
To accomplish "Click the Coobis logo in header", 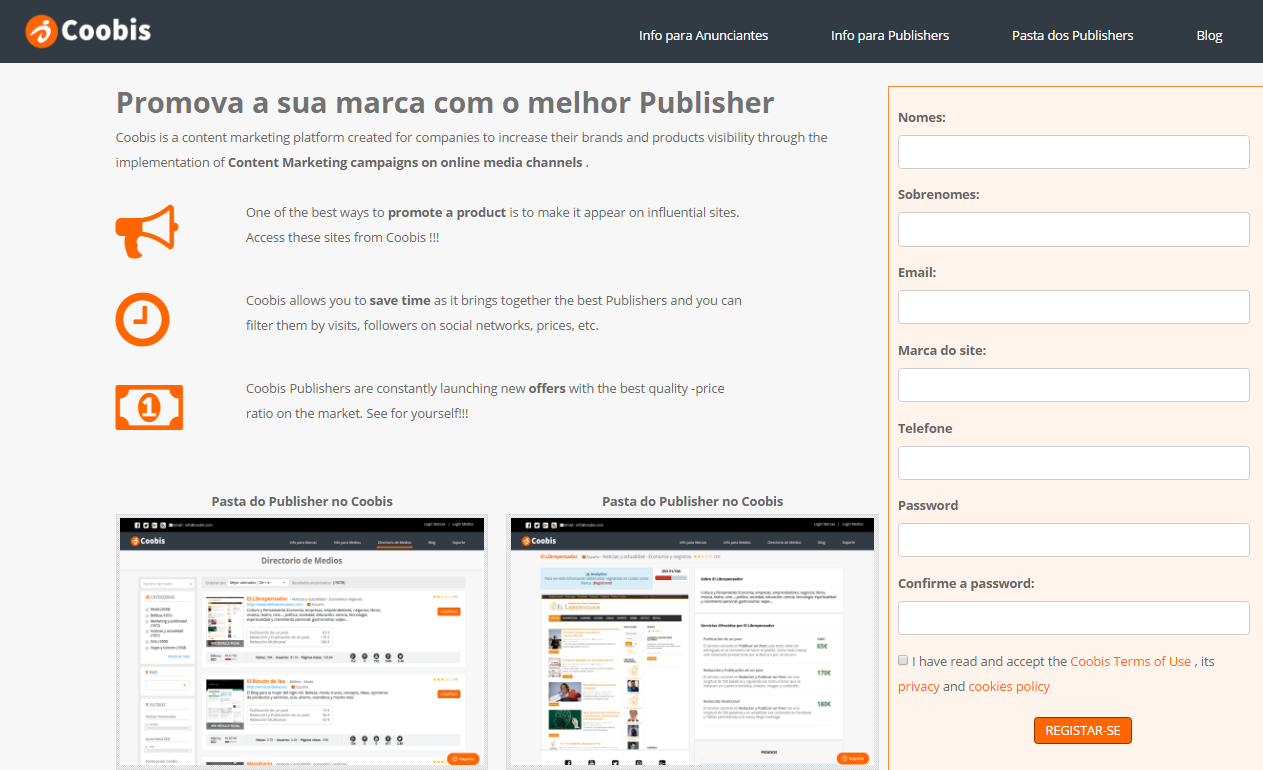I will (88, 30).
